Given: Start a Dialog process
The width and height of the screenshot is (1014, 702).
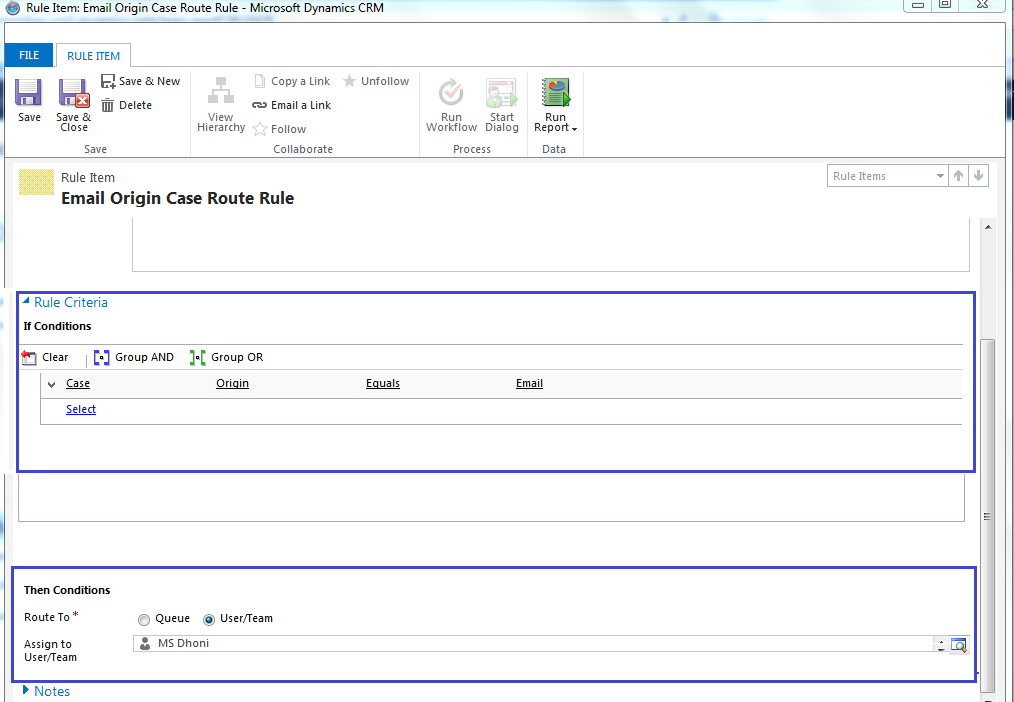Looking at the screenshot, I should click(501, 100).
